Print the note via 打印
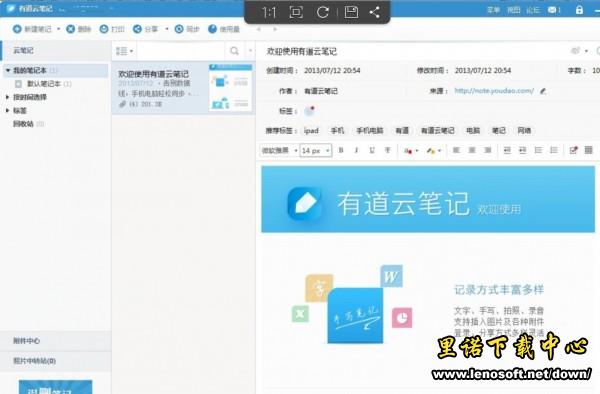 point(112,29)
